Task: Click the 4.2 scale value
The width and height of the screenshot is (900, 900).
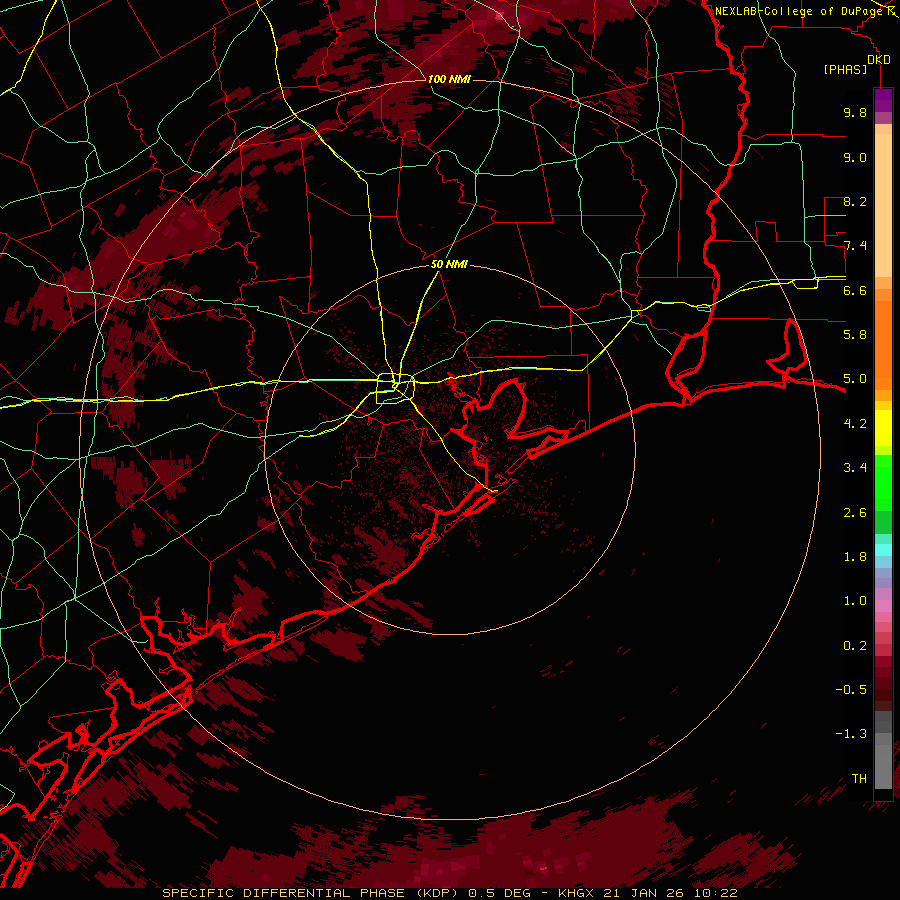Action: click(x=855, y=424)
